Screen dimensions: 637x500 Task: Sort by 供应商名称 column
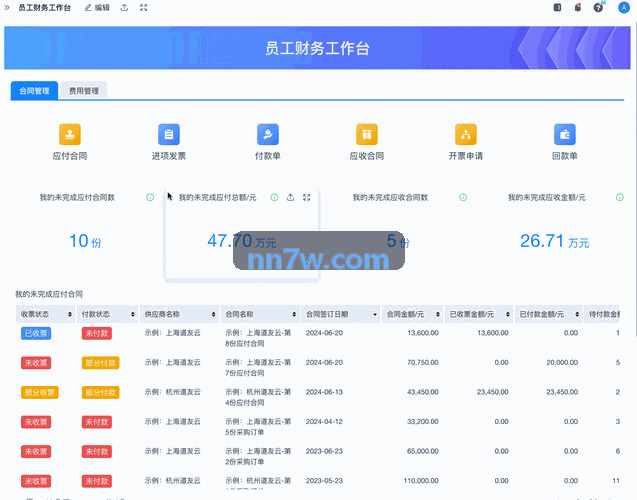[x=213, y=314]
